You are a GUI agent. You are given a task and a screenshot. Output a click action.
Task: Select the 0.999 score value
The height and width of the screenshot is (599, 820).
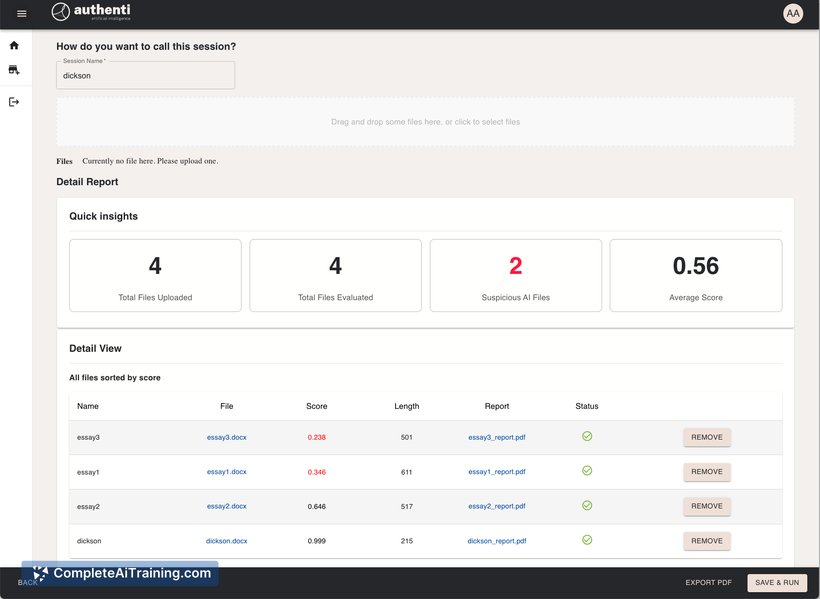(316, 541)
